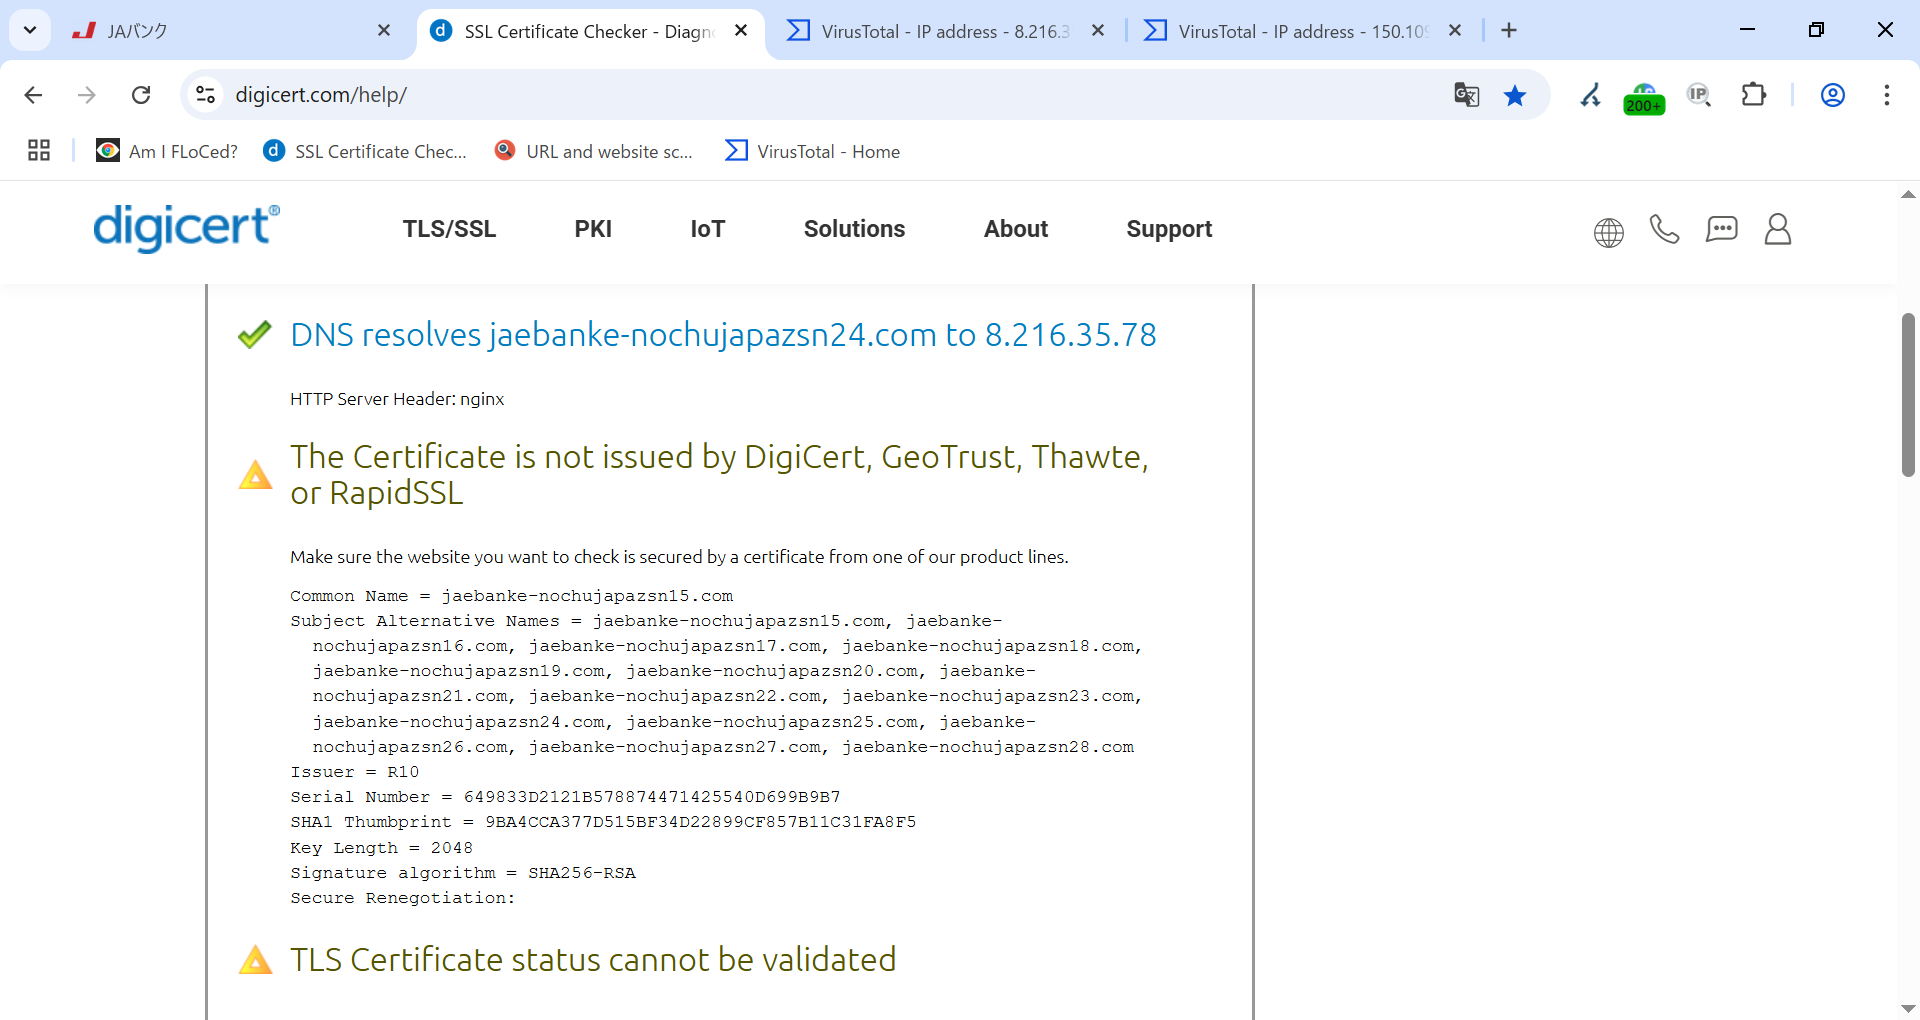The image size is (1920, 1020).
Task: Switch to the JAバンク tab
Action: (232, 31)
